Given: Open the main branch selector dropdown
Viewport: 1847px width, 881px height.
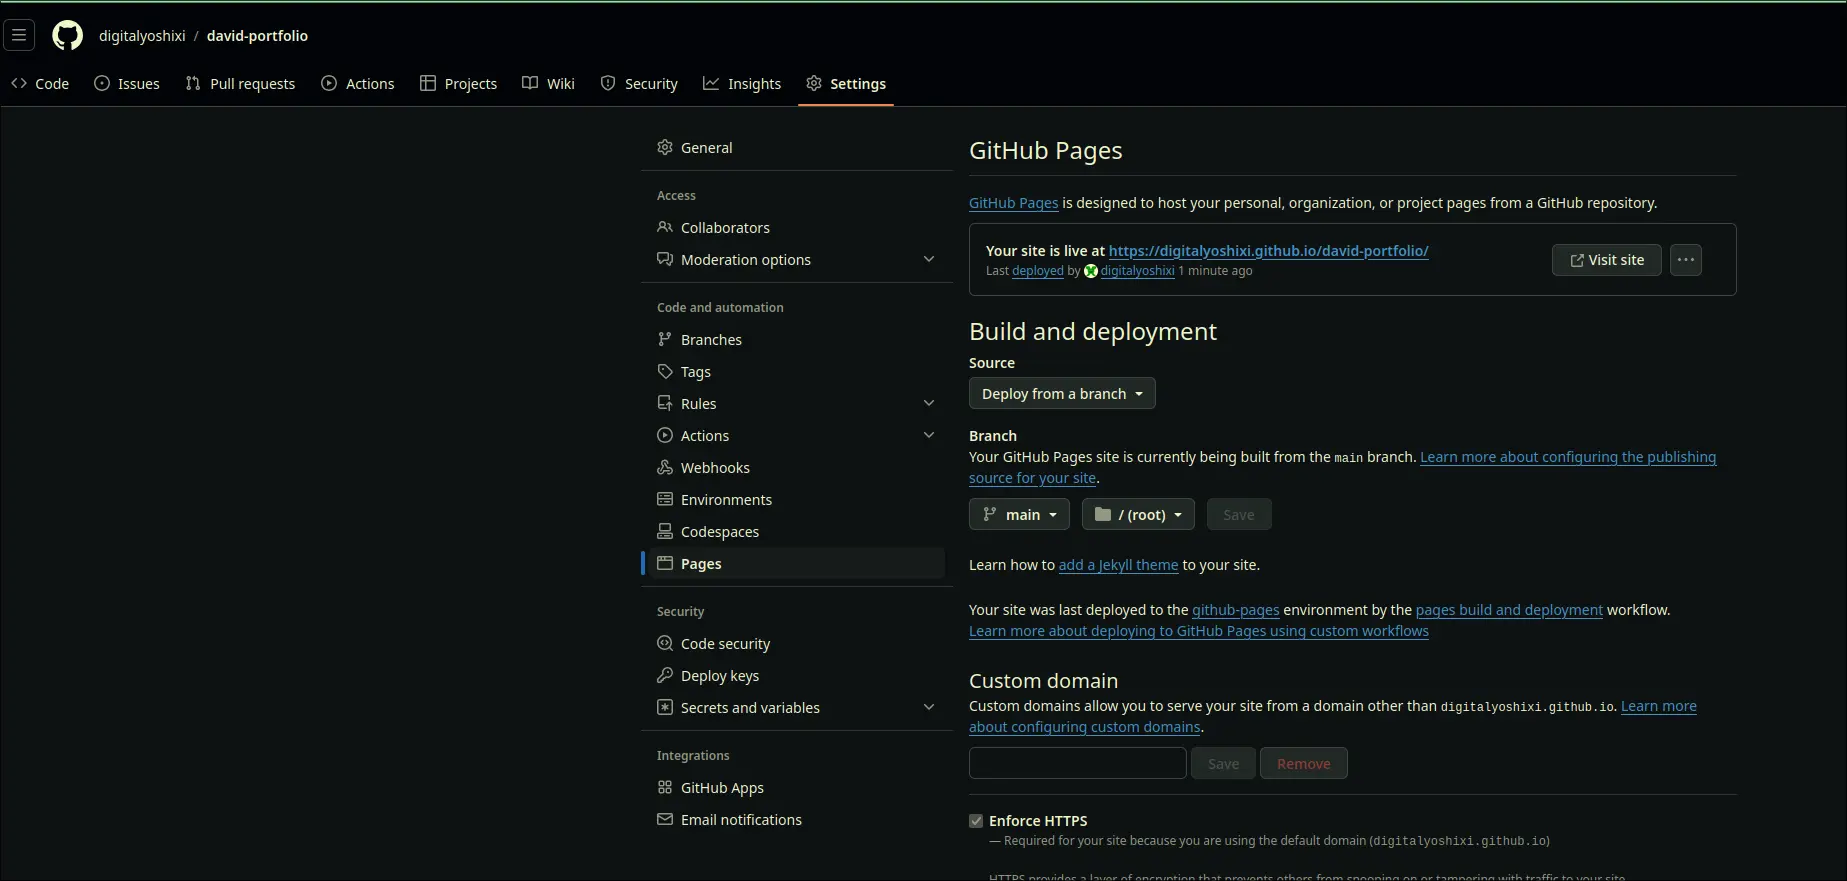Looking at the screenshot, I should click(1019, 515).
